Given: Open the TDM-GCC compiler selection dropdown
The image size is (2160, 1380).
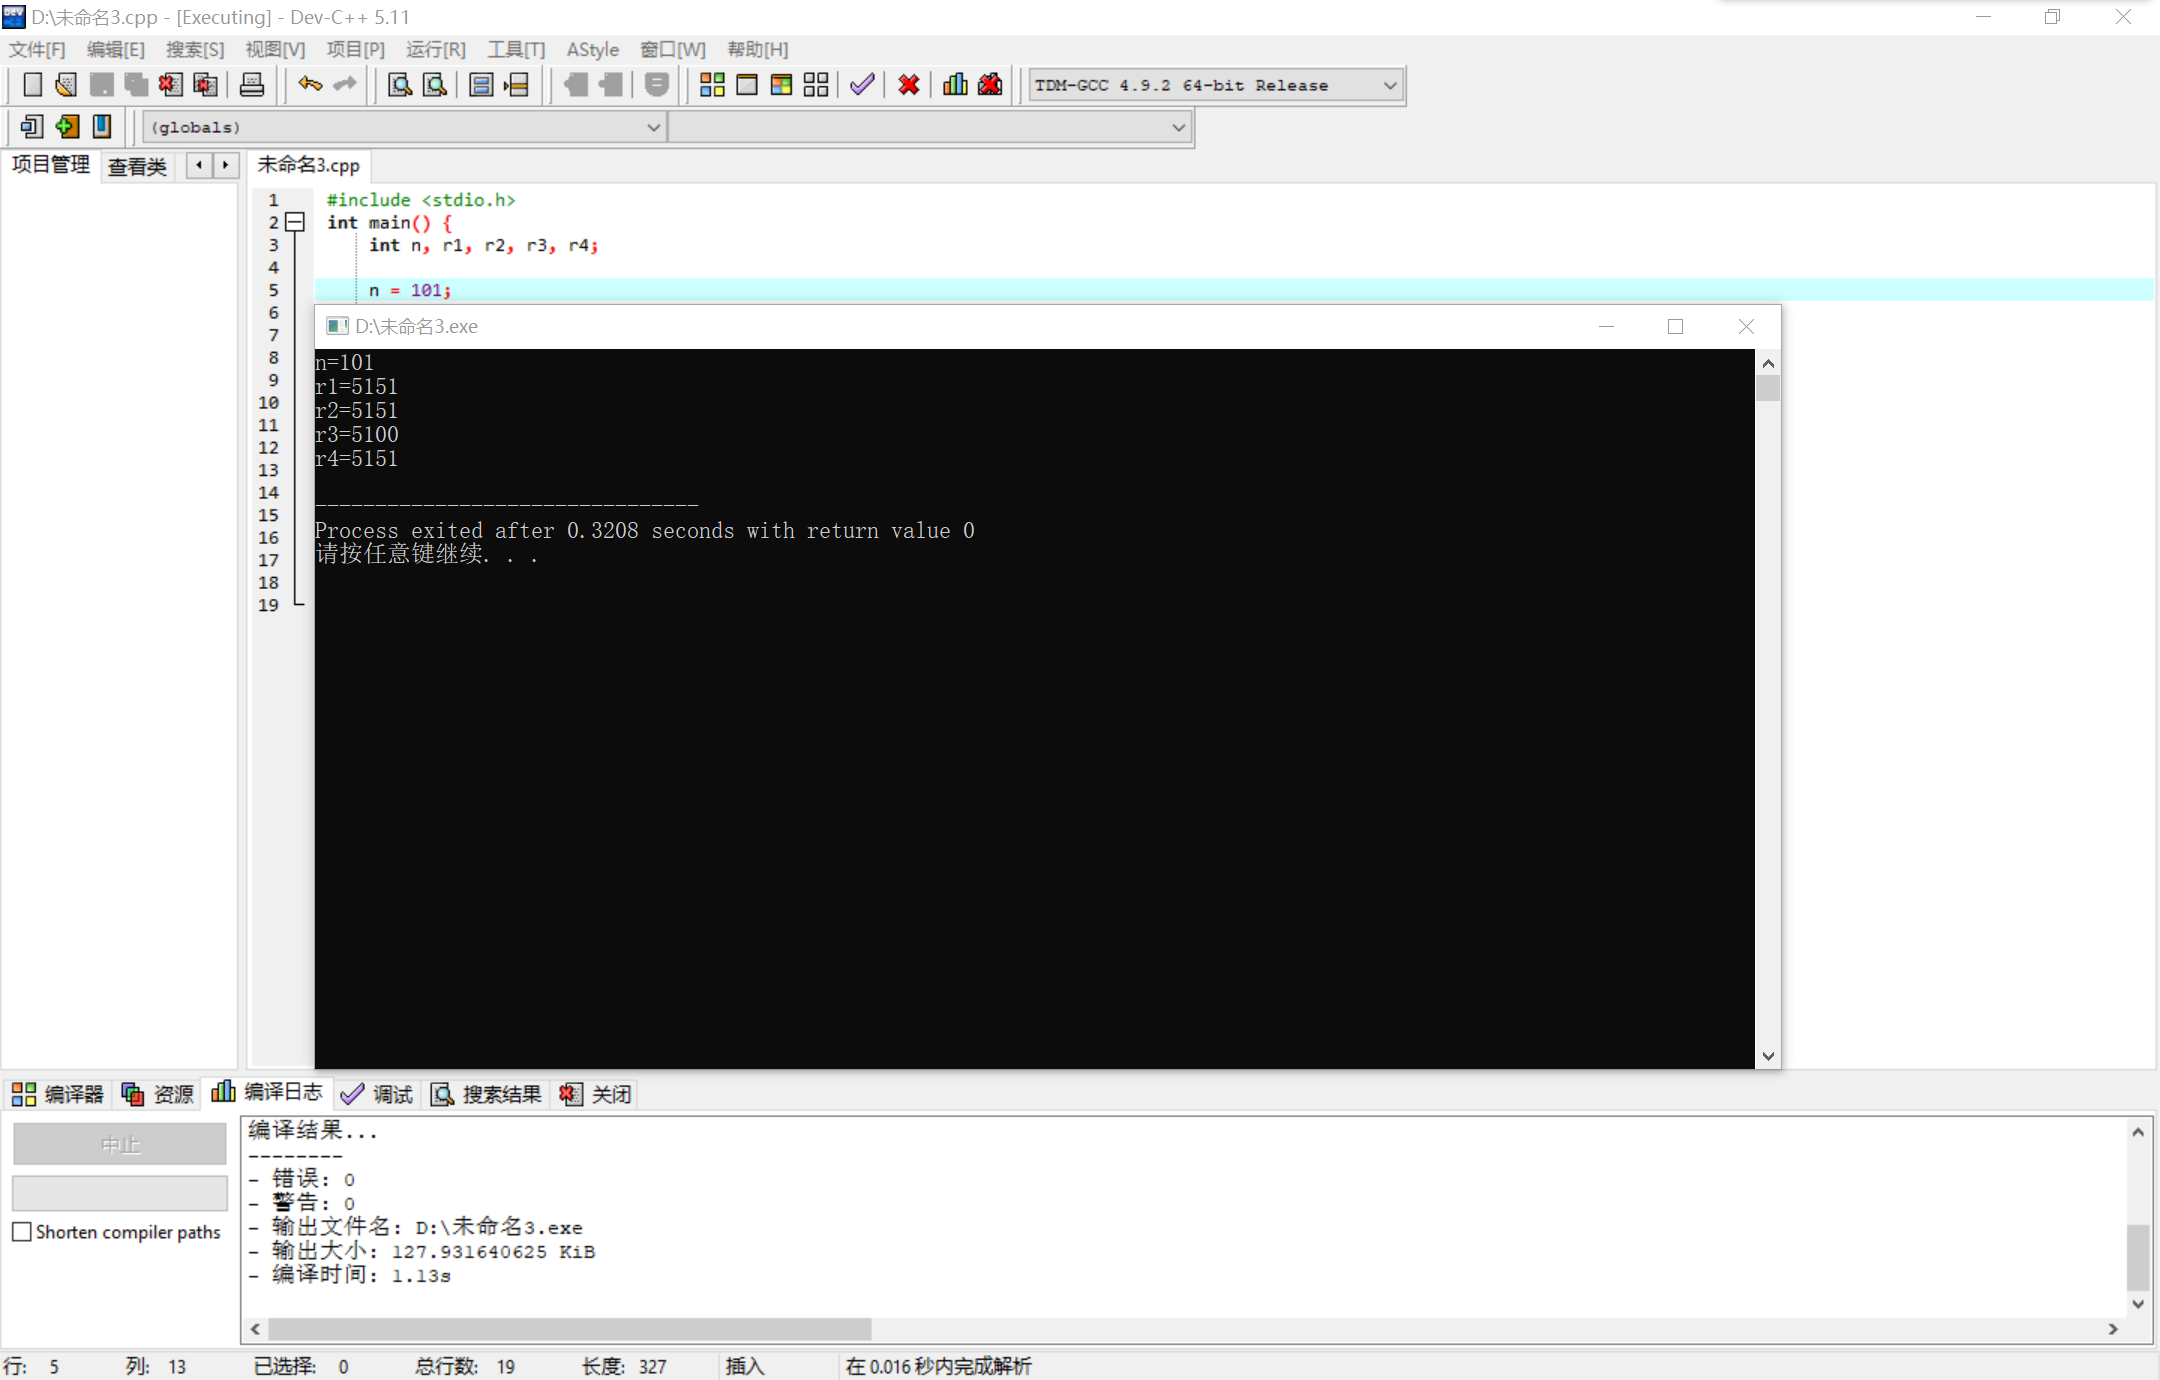Looking at the screenshot, I should [x=1389, y=85].
